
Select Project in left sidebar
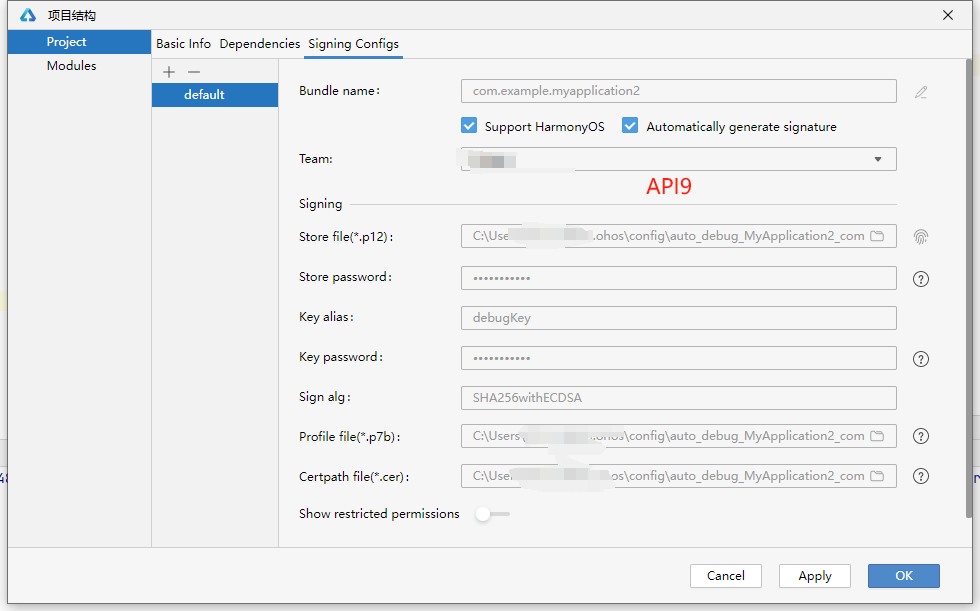(x=79, y=42)
